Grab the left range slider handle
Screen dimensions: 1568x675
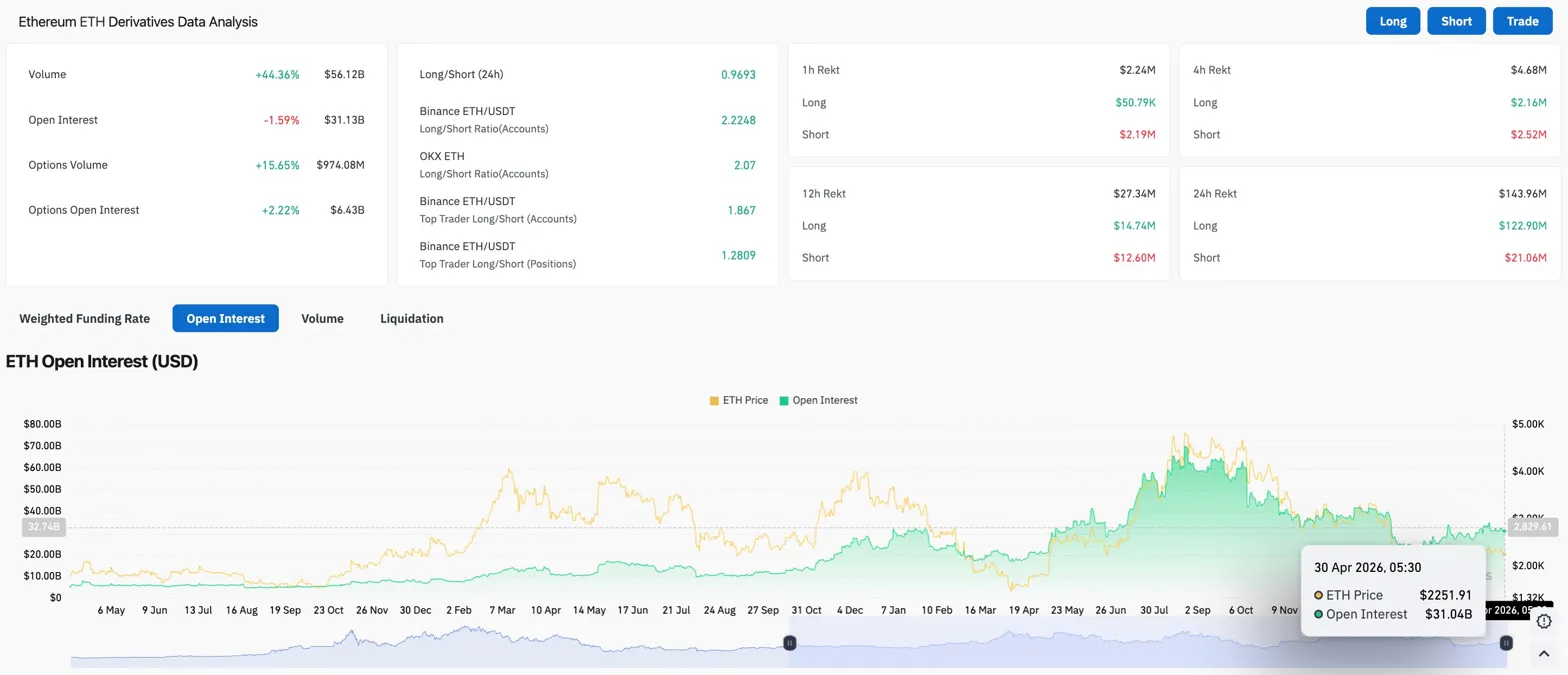[x=790, y=644]
